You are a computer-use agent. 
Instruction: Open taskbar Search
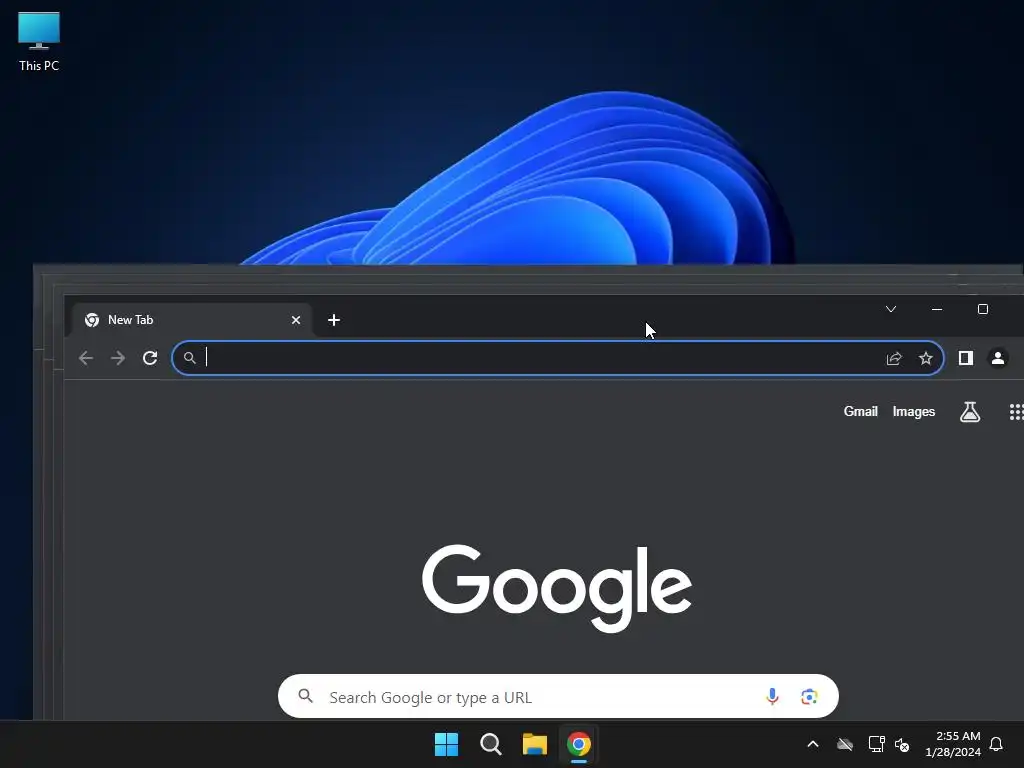pyautogui.click(x=490, y=744)
